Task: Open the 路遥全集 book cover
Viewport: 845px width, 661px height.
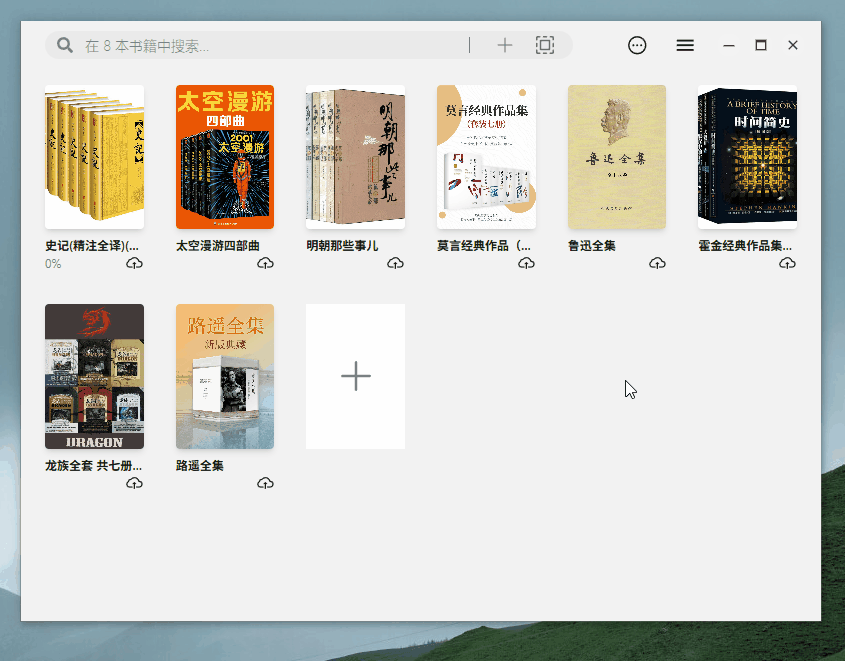Action: [x=225, y=377]
